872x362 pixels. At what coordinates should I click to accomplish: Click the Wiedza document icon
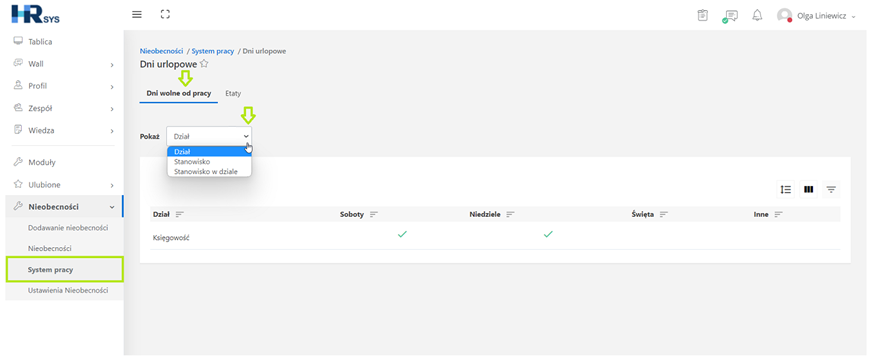(18, 130)
